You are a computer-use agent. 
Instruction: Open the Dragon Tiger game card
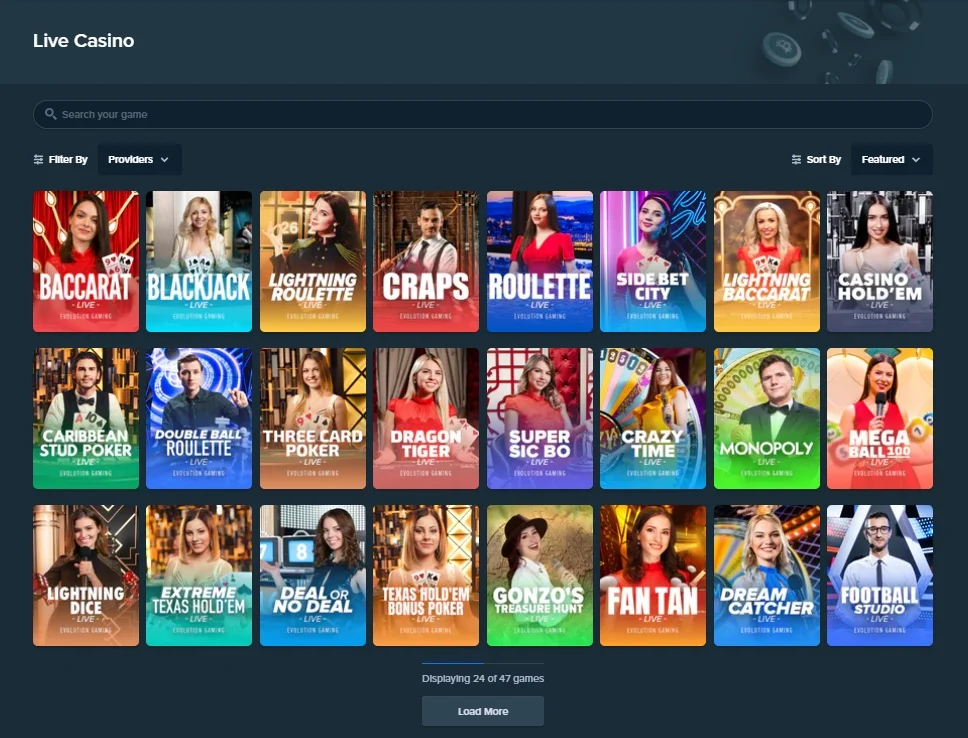[x=426, y=418]
